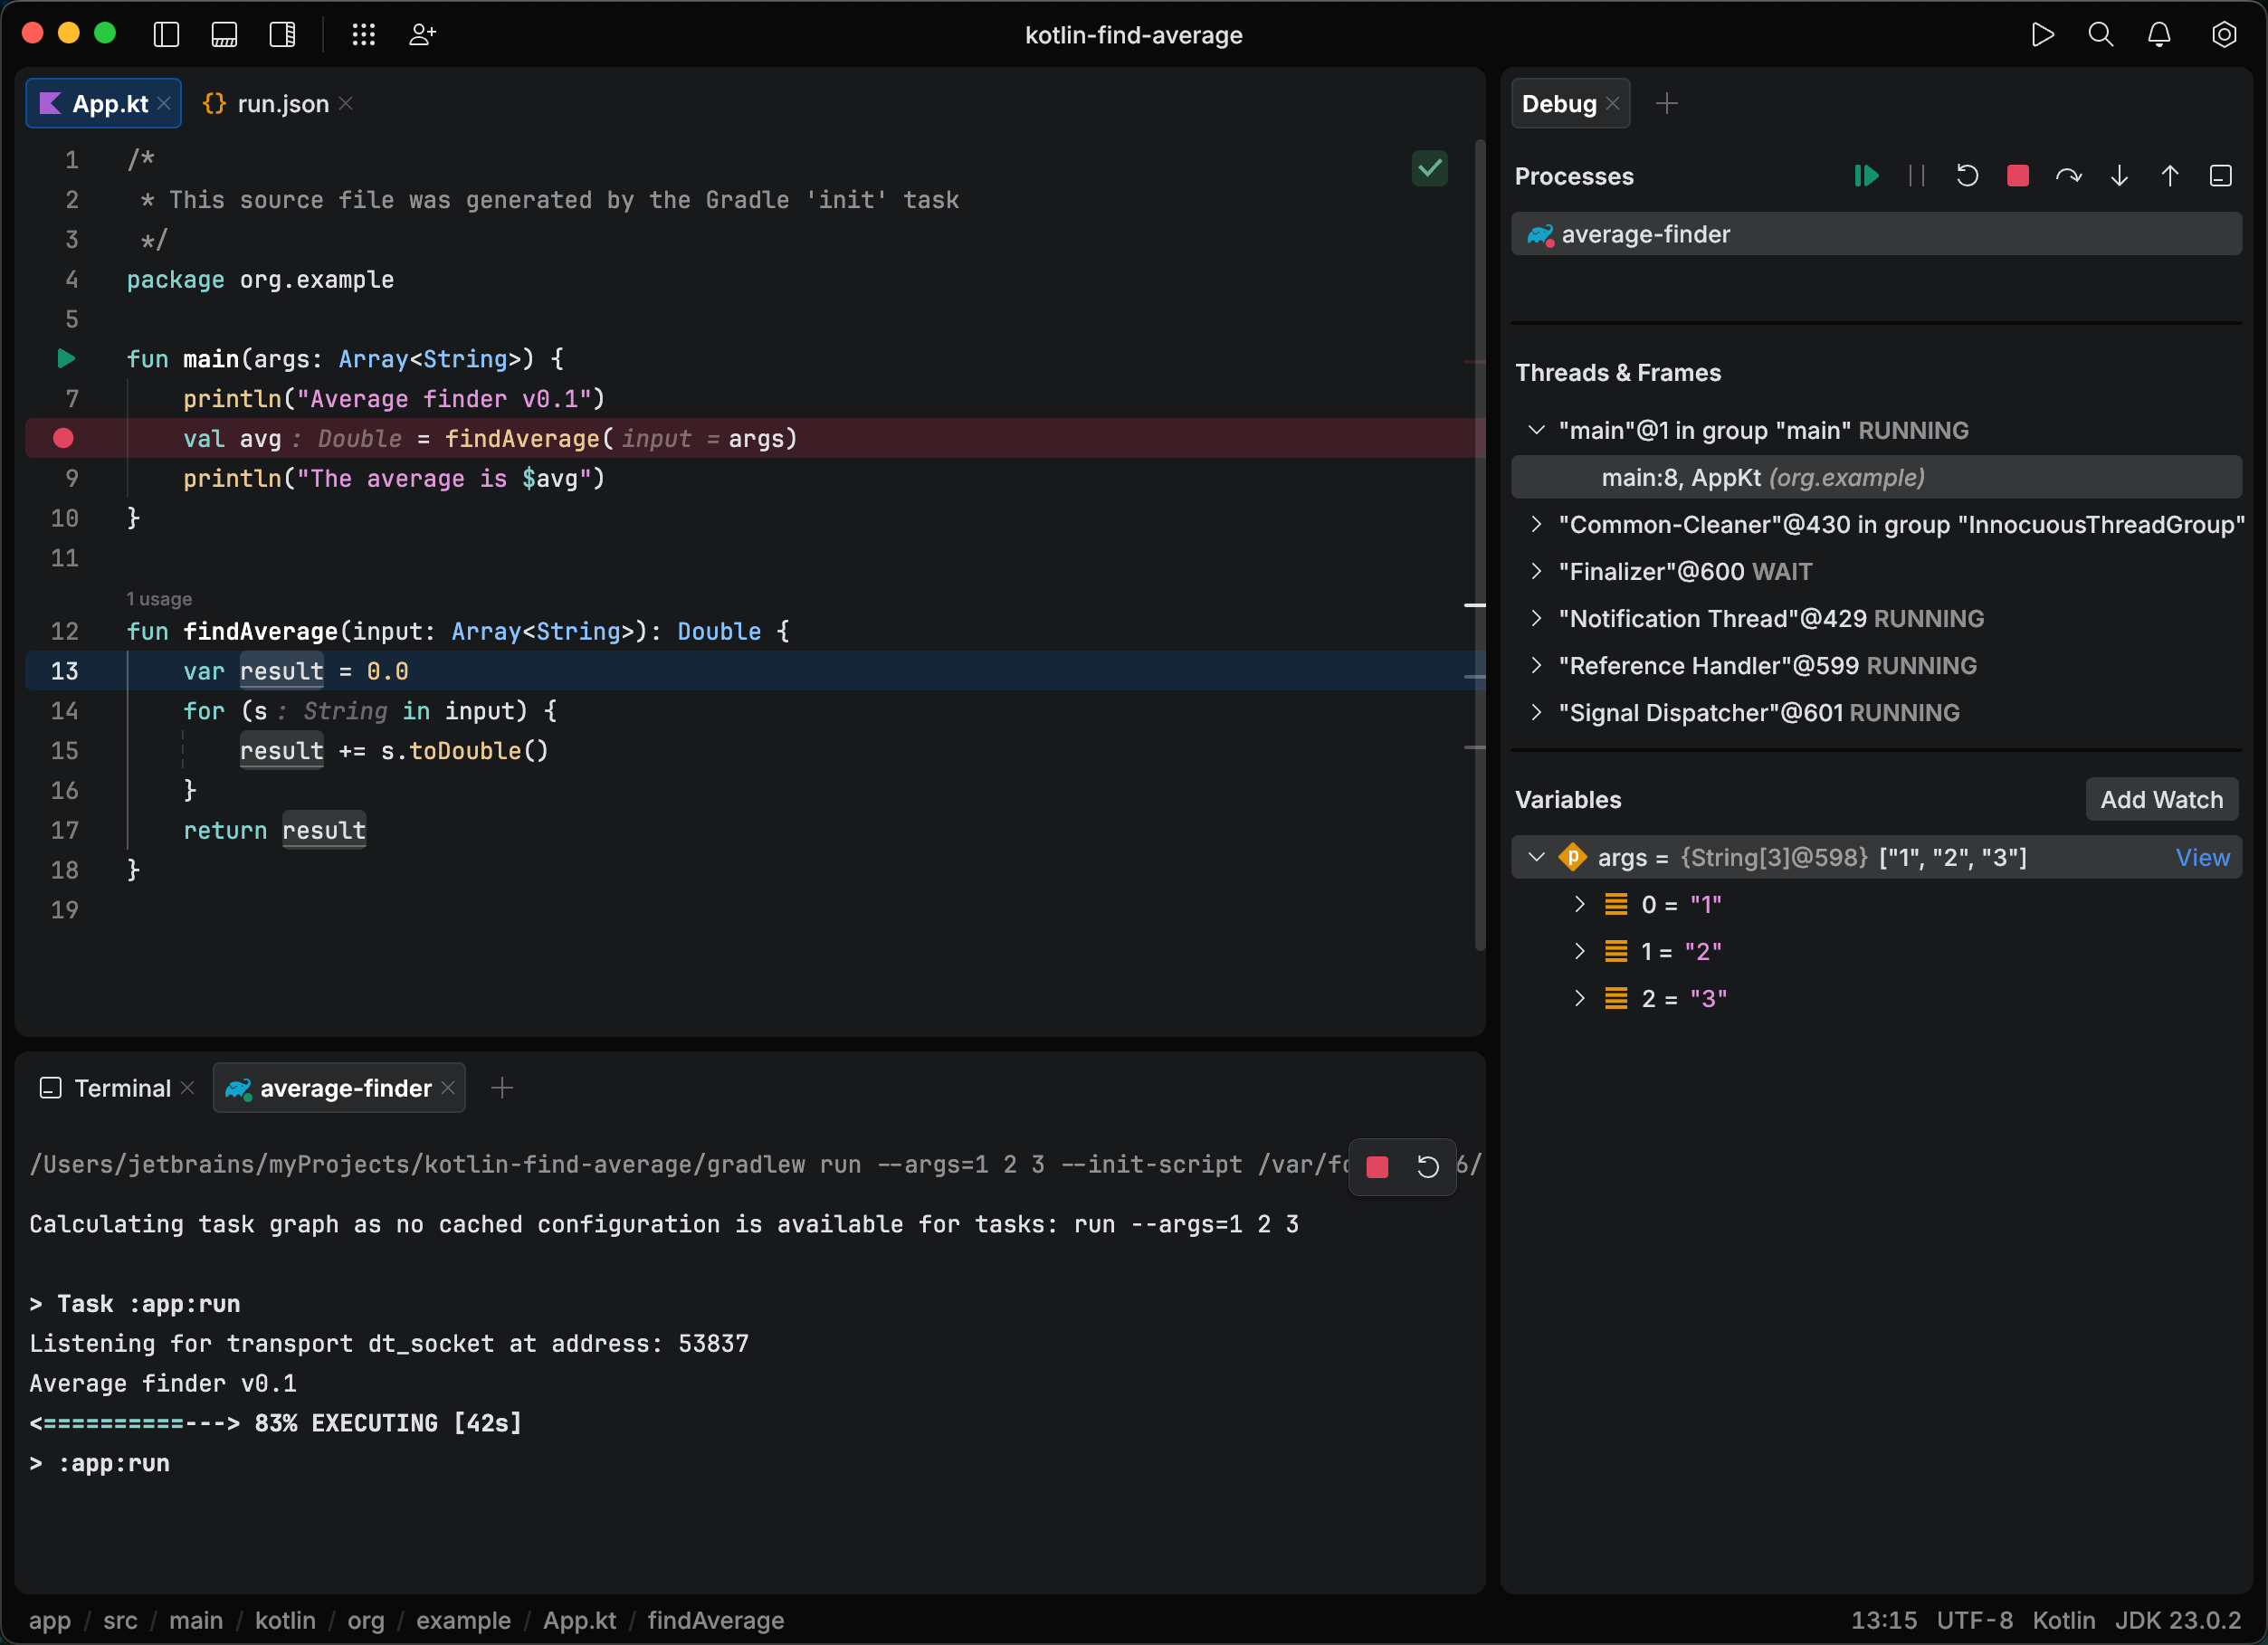Pause program execution
The image size is (2268, 1645).
pos(1917,175)
